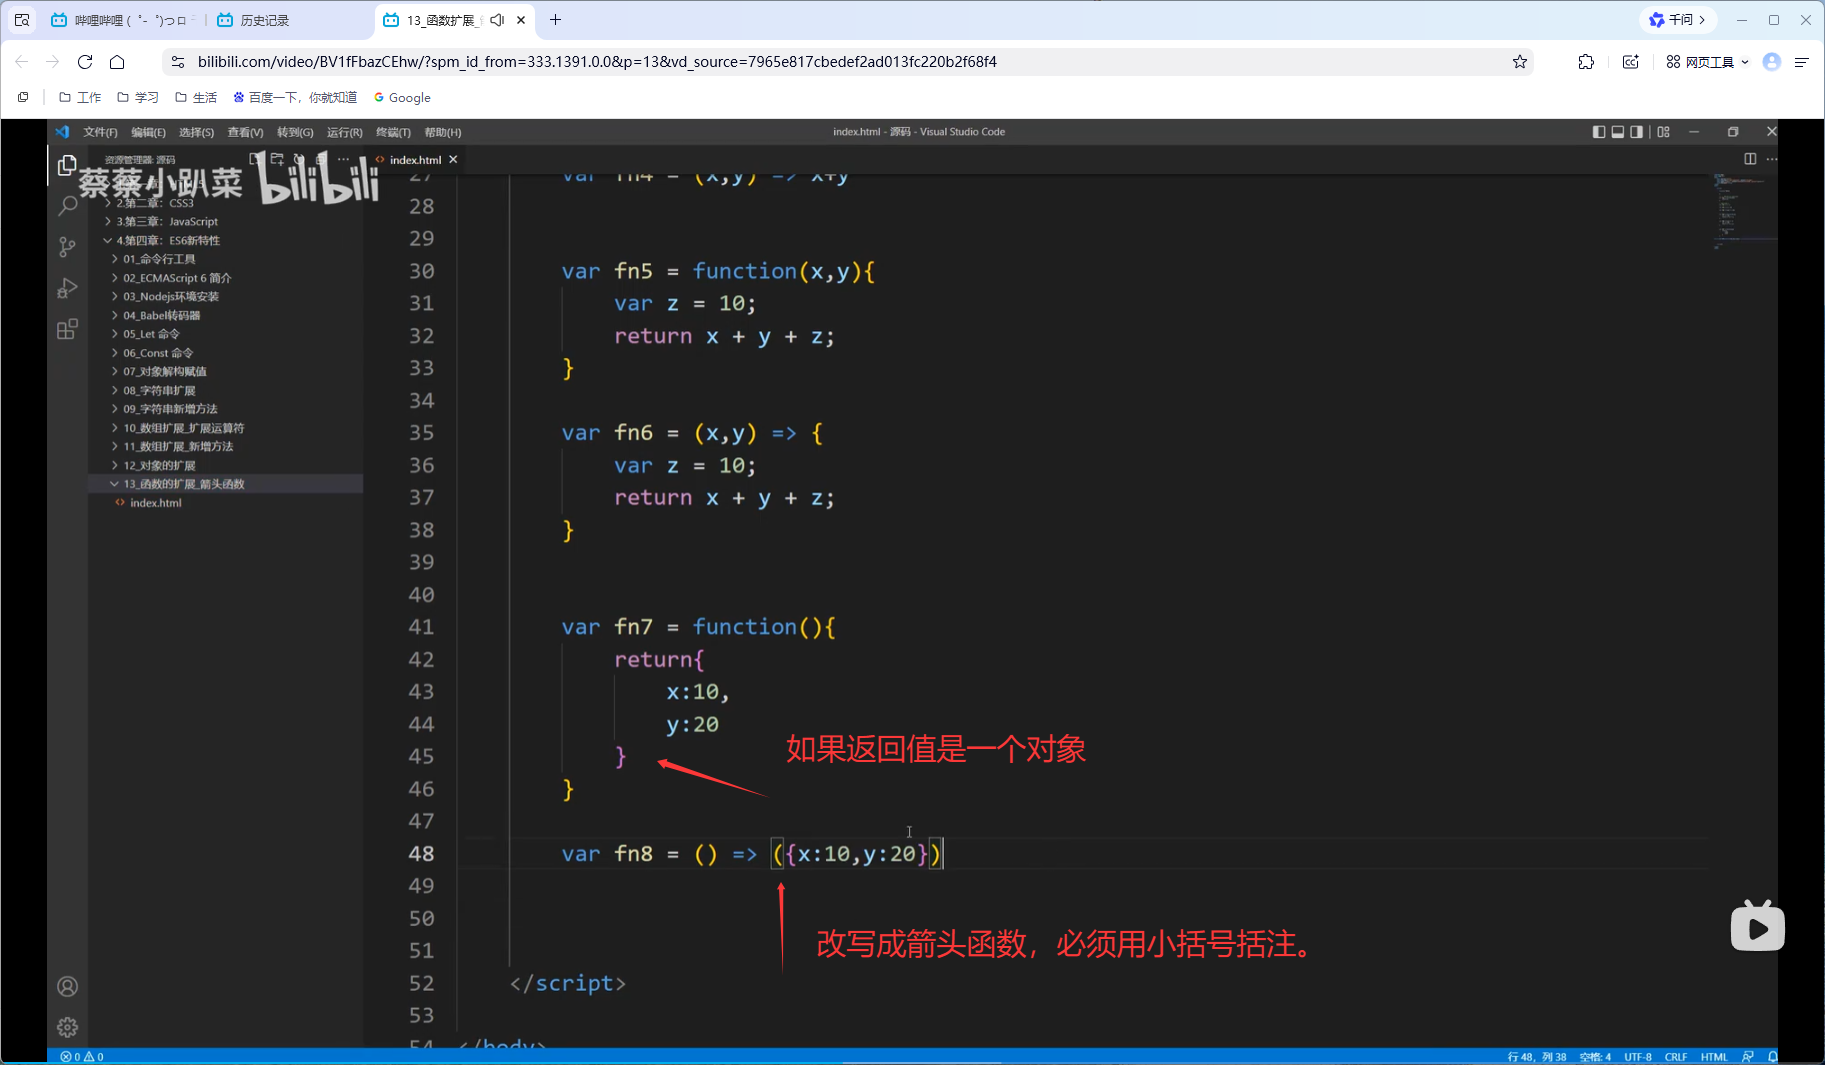This screenshot has height=1065, width=1825.
Task: Expand the 网页工具 dropdown
Action: [x=1708, y=62]
